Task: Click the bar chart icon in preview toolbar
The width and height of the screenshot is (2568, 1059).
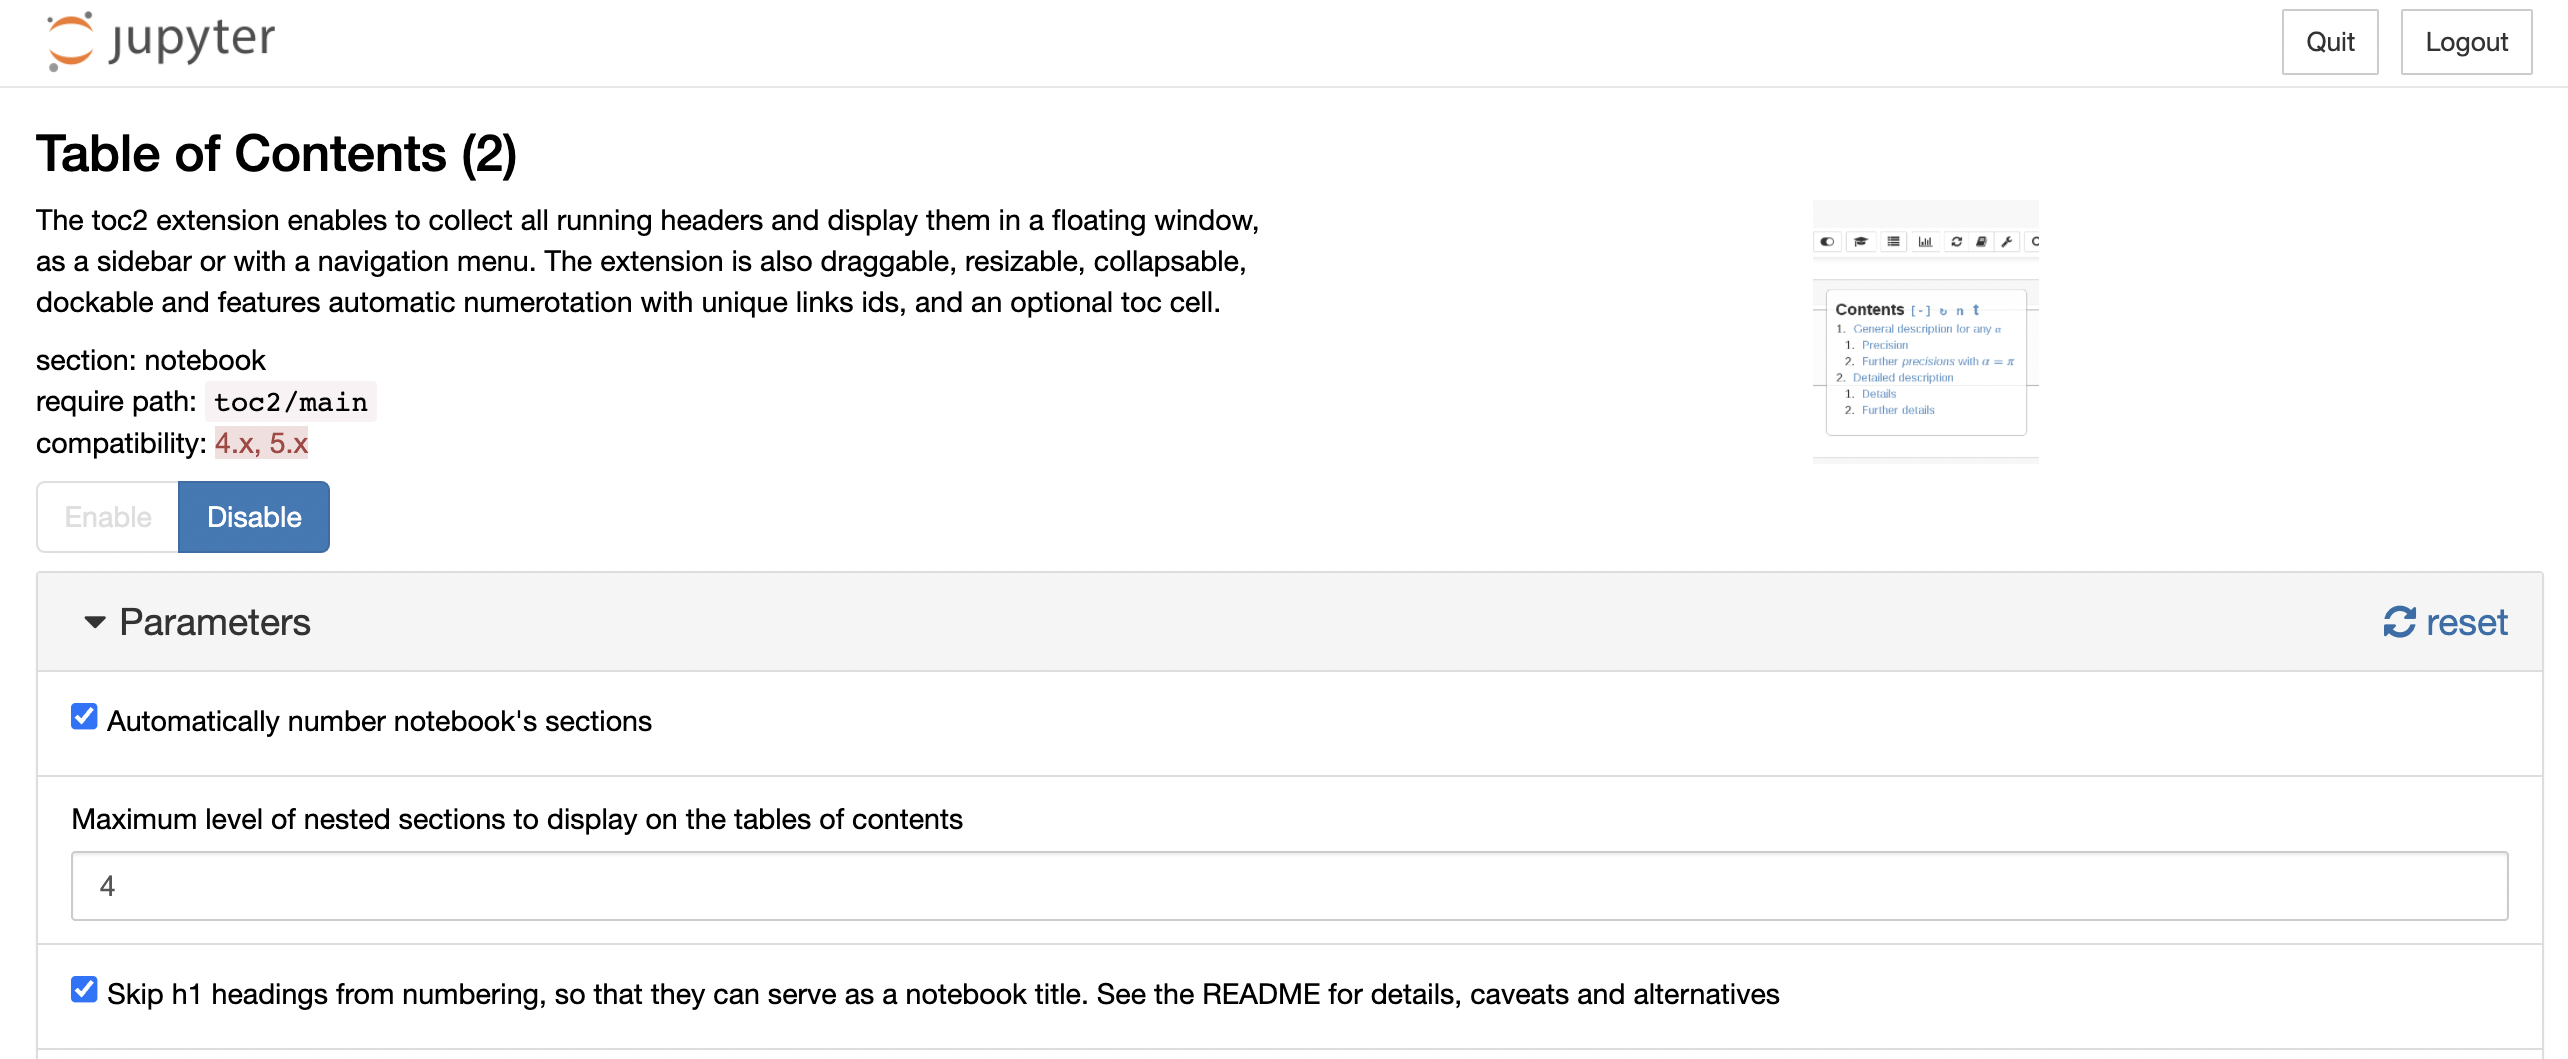Action: tap(1925, 241)
